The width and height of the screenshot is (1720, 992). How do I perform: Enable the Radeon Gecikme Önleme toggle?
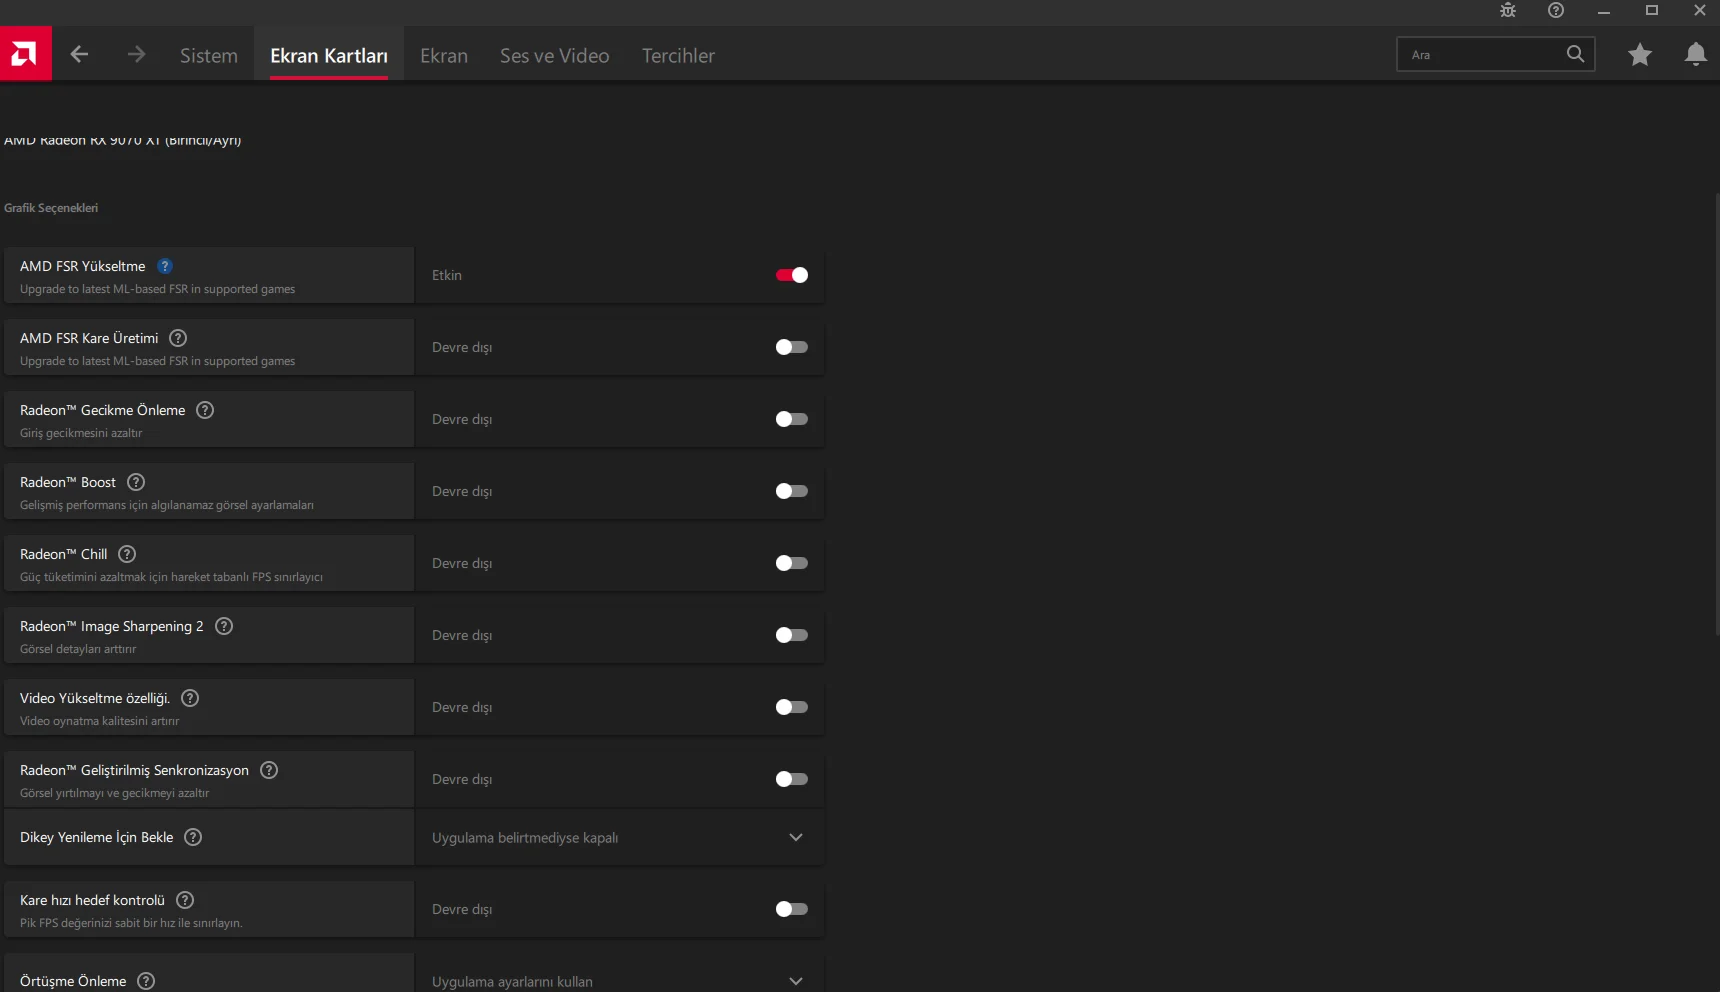click(792, 419)
